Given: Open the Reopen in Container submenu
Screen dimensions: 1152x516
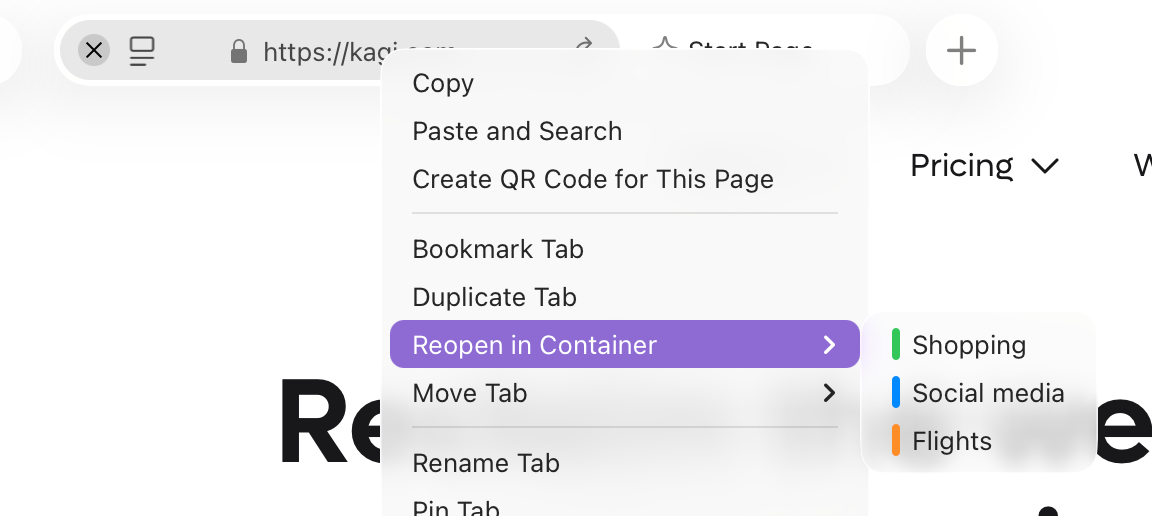Looking at the screenshot, I should coord(624,344).
